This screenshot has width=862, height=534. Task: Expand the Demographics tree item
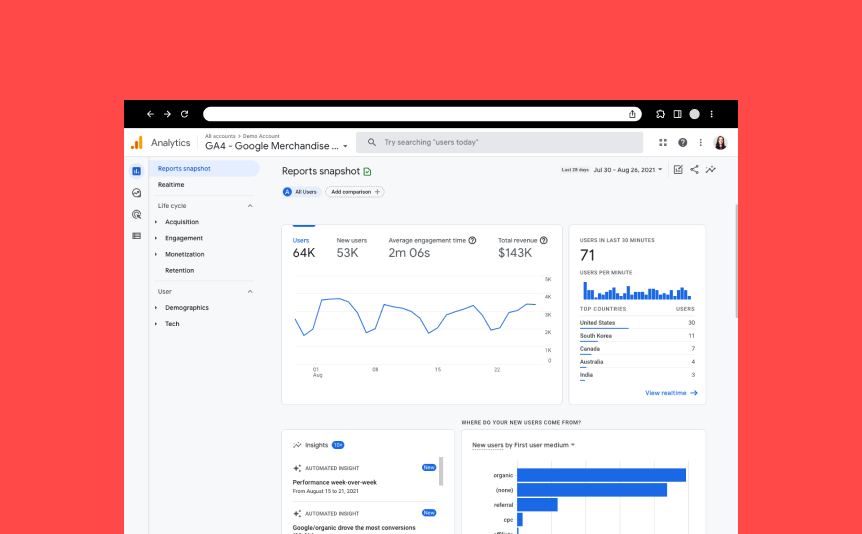tap(156, 307)
